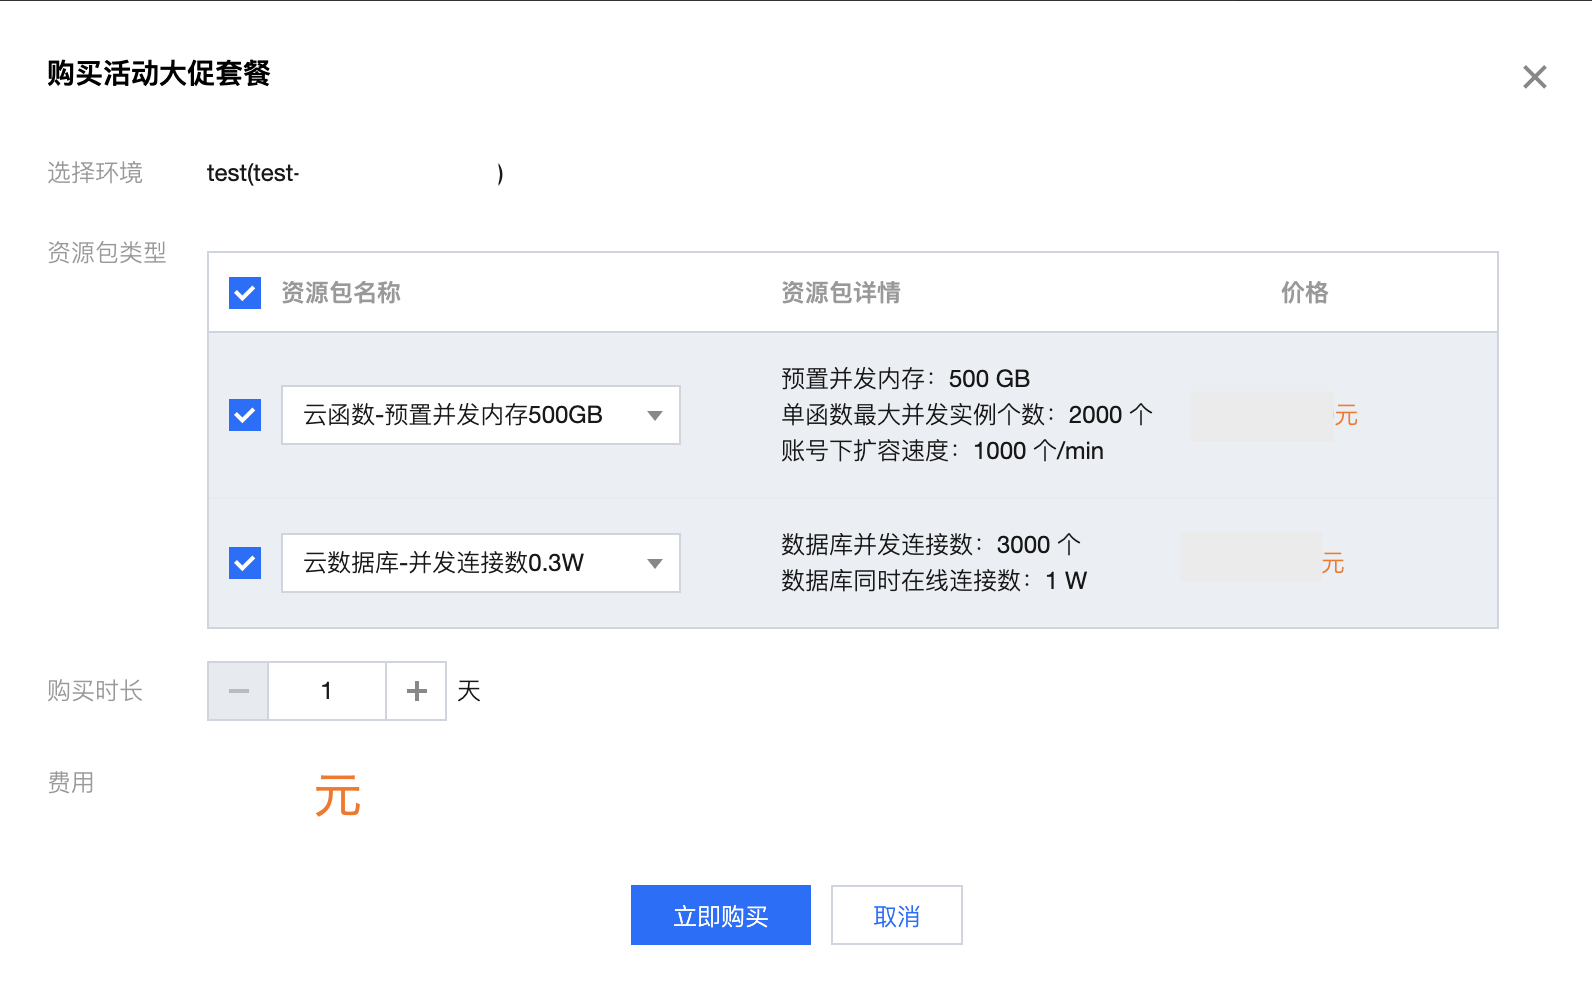Click the large orange 元 total under 费用
This screenshot has height=990, width=1592.
[337, 797]
